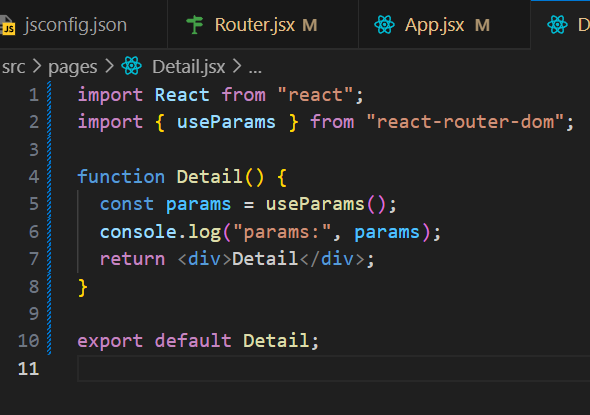Expand the chevron after Detail.jsx breadcrumb
590x415 pixels.
click(237, 67)
